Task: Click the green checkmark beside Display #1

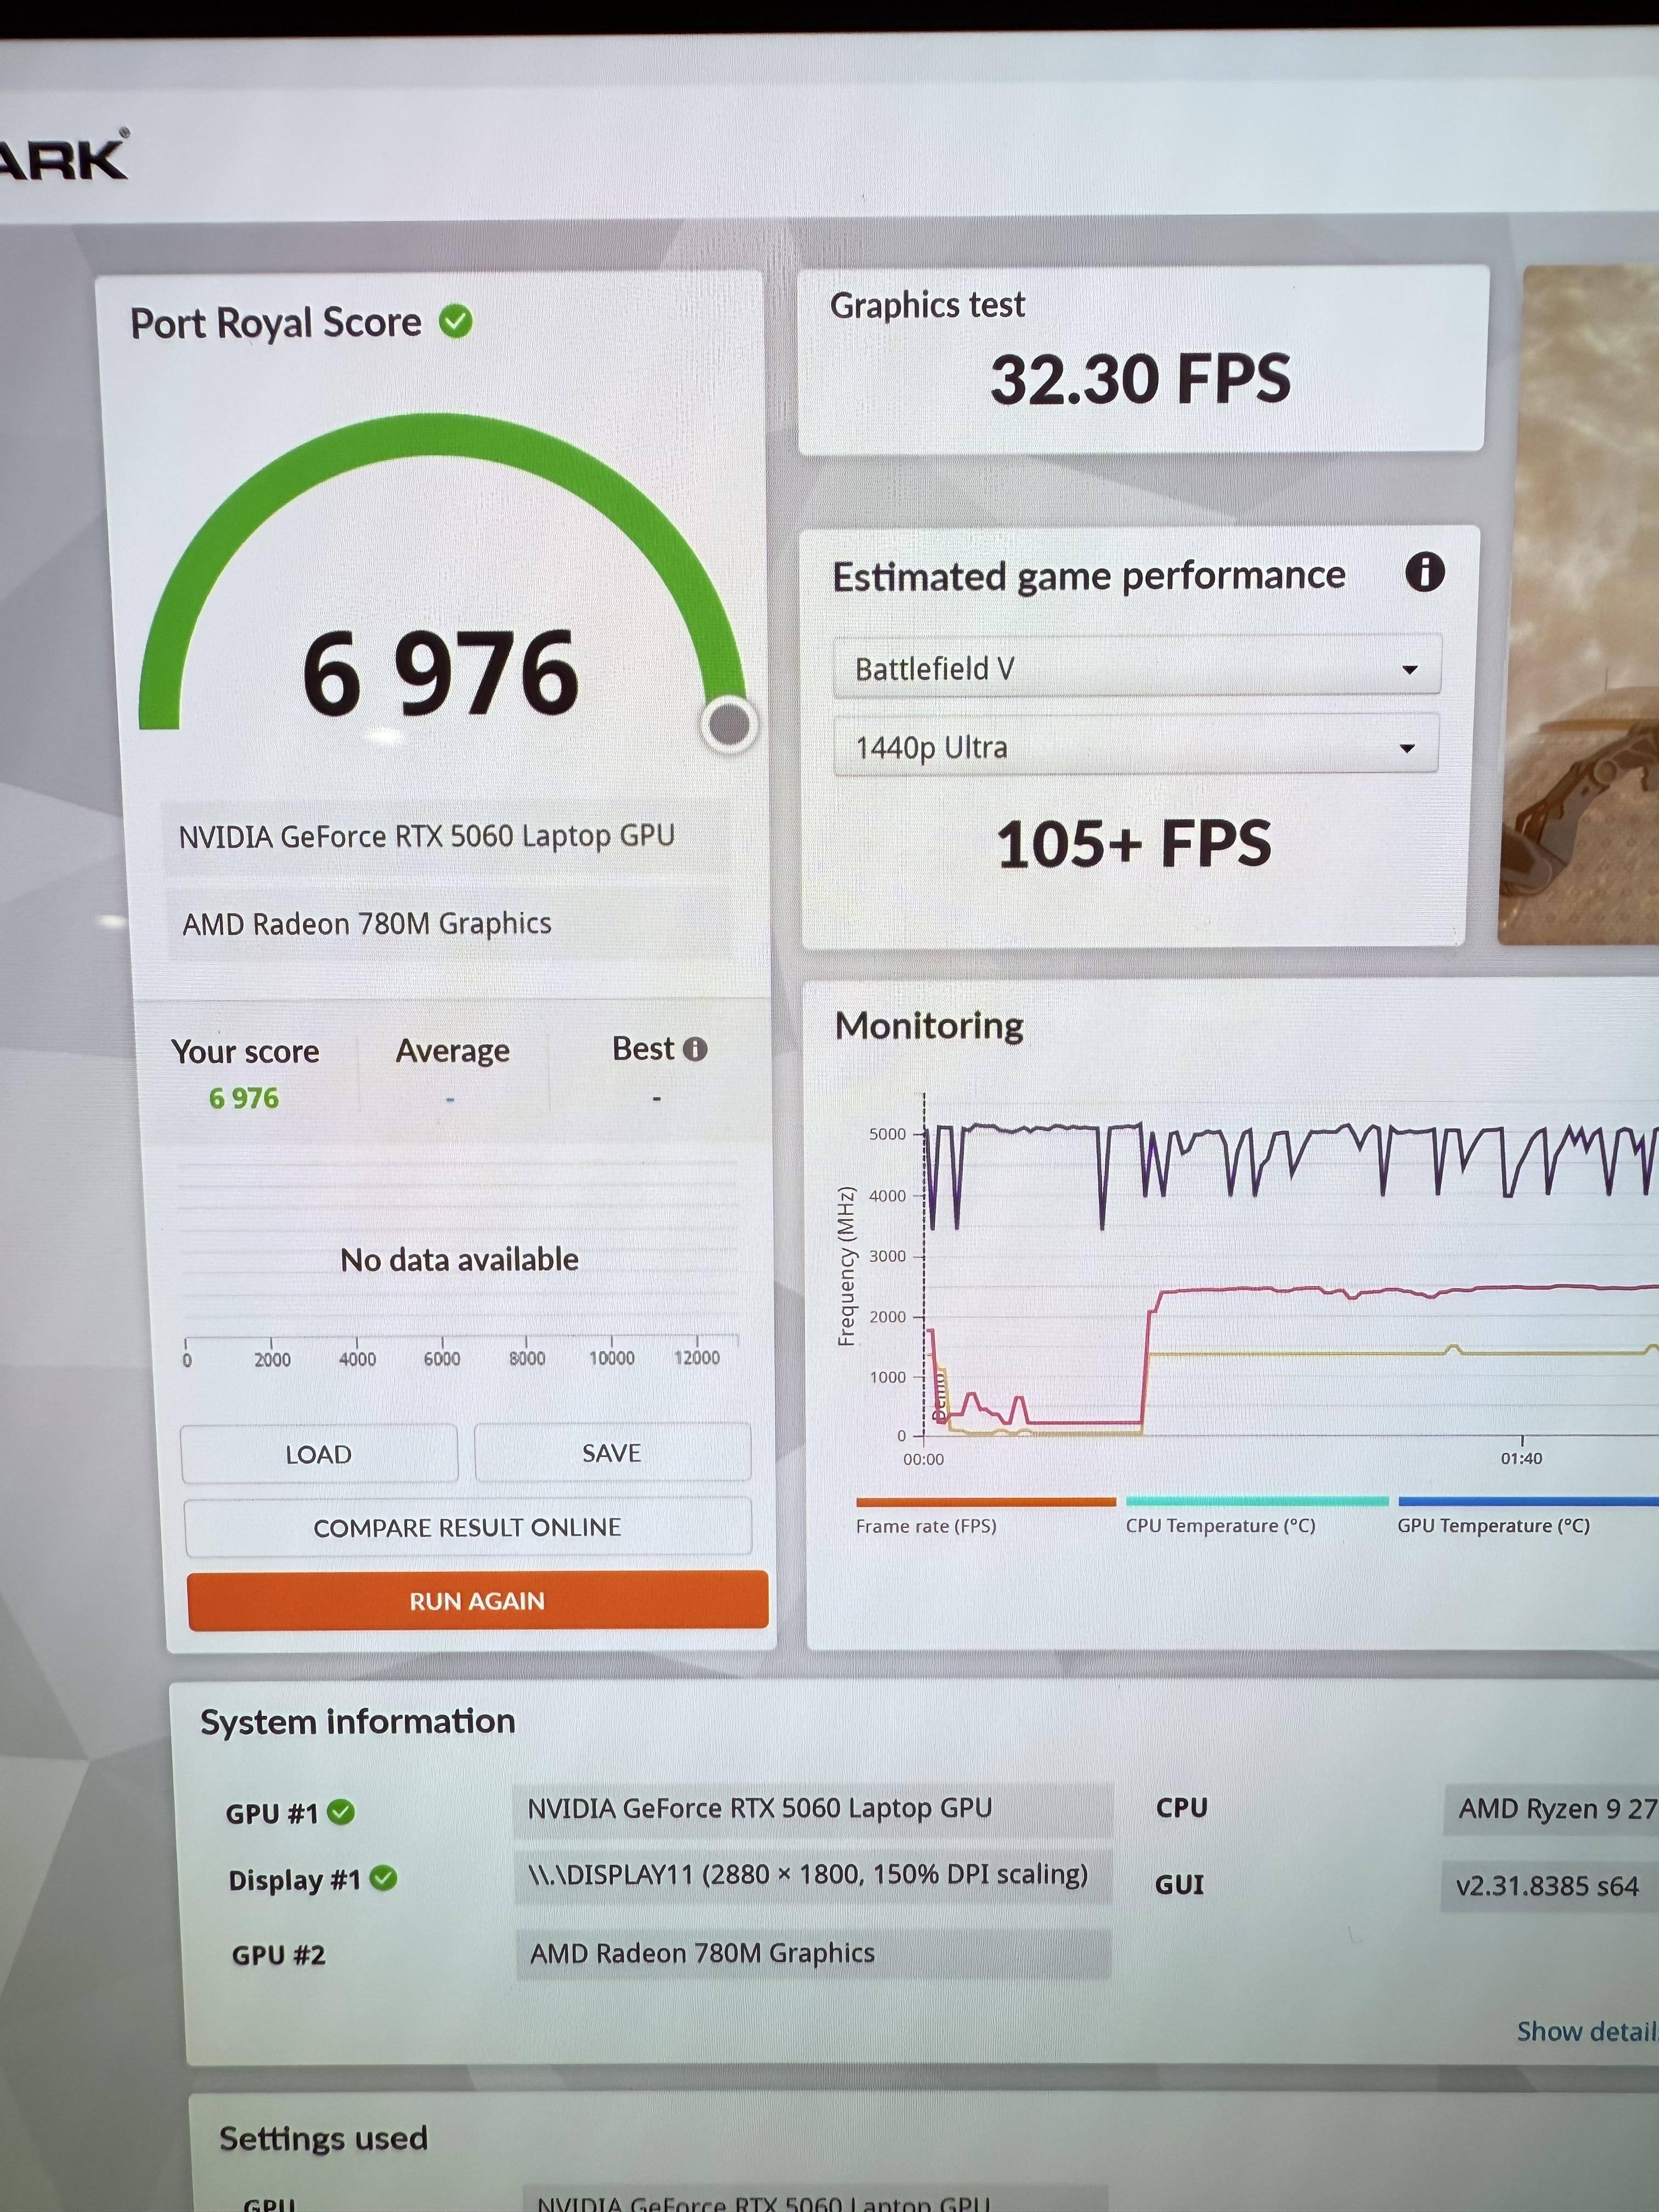Action: pos(383,1878)
